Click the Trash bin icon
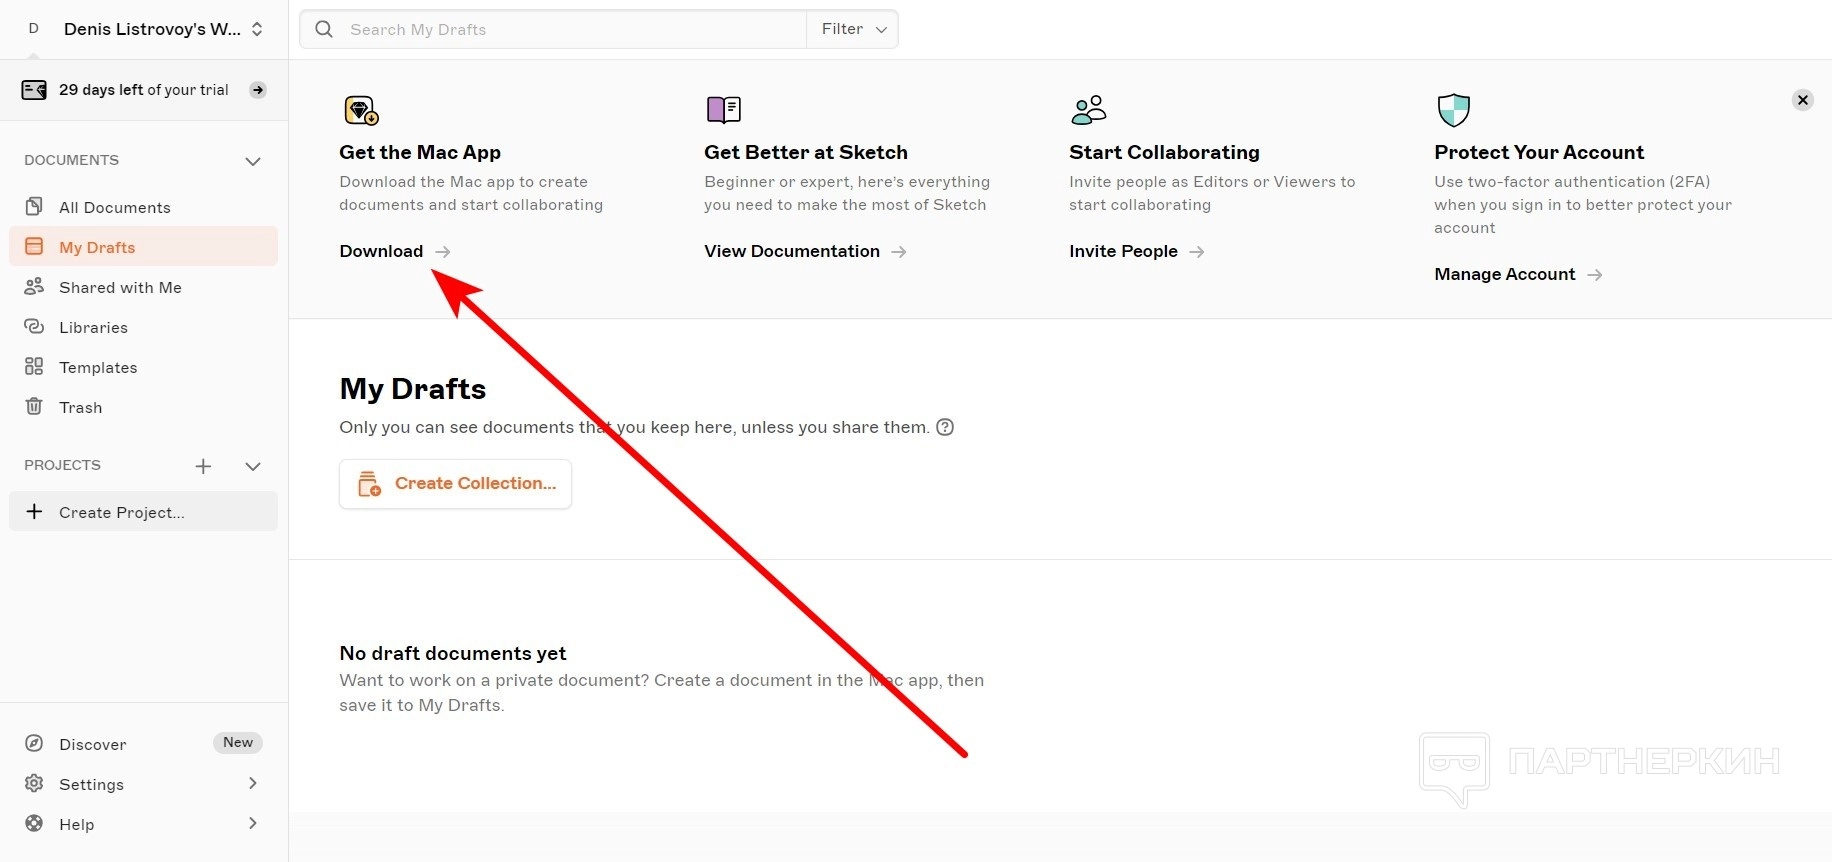 click(34, 407)
